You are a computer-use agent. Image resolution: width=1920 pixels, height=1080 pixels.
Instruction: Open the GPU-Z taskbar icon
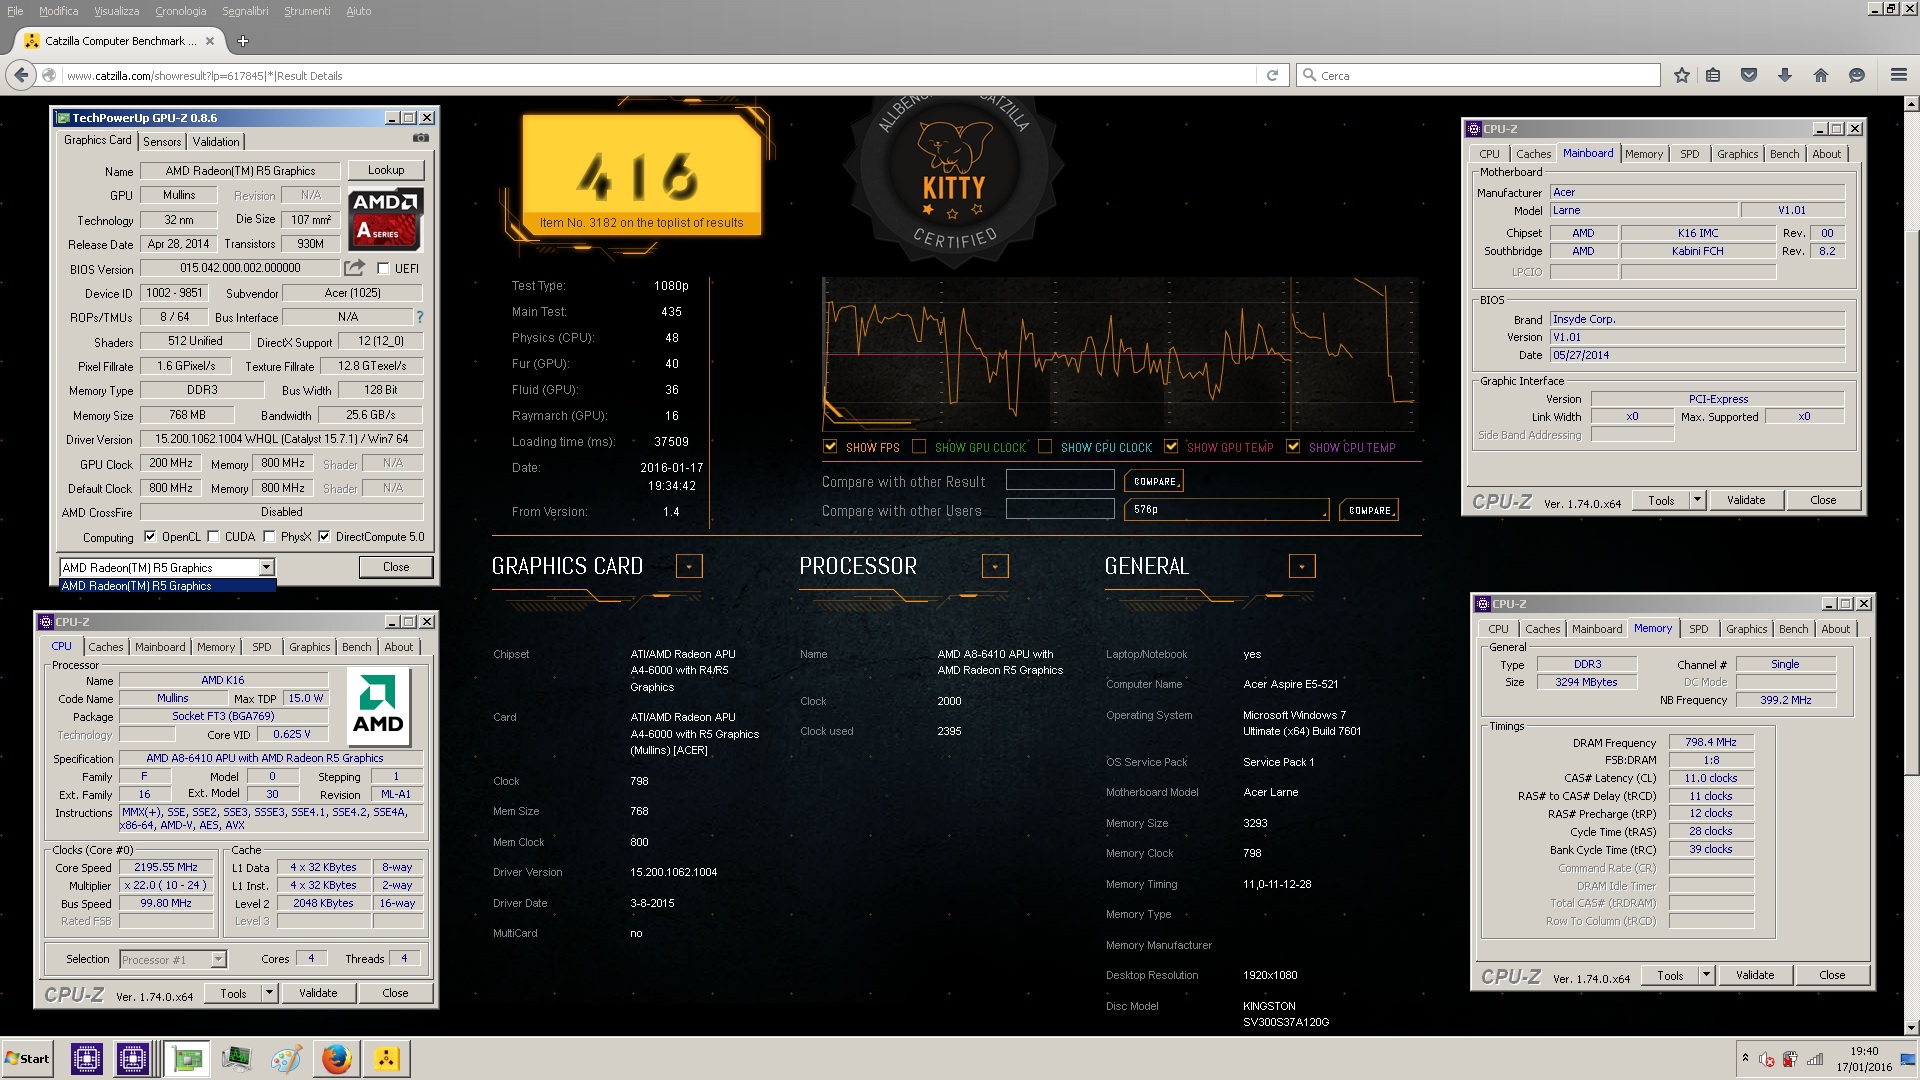pos(187,1058)
